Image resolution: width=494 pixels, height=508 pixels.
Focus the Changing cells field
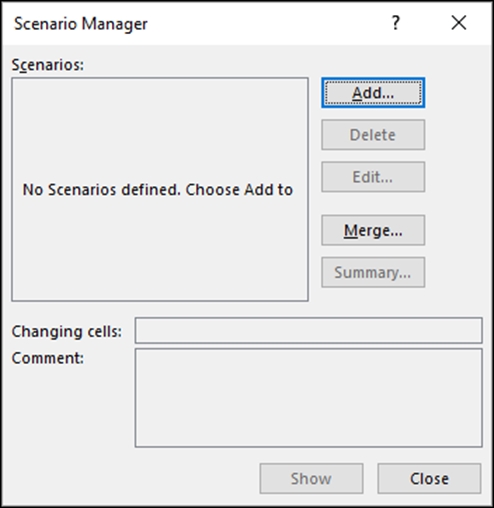click(309, 330)
